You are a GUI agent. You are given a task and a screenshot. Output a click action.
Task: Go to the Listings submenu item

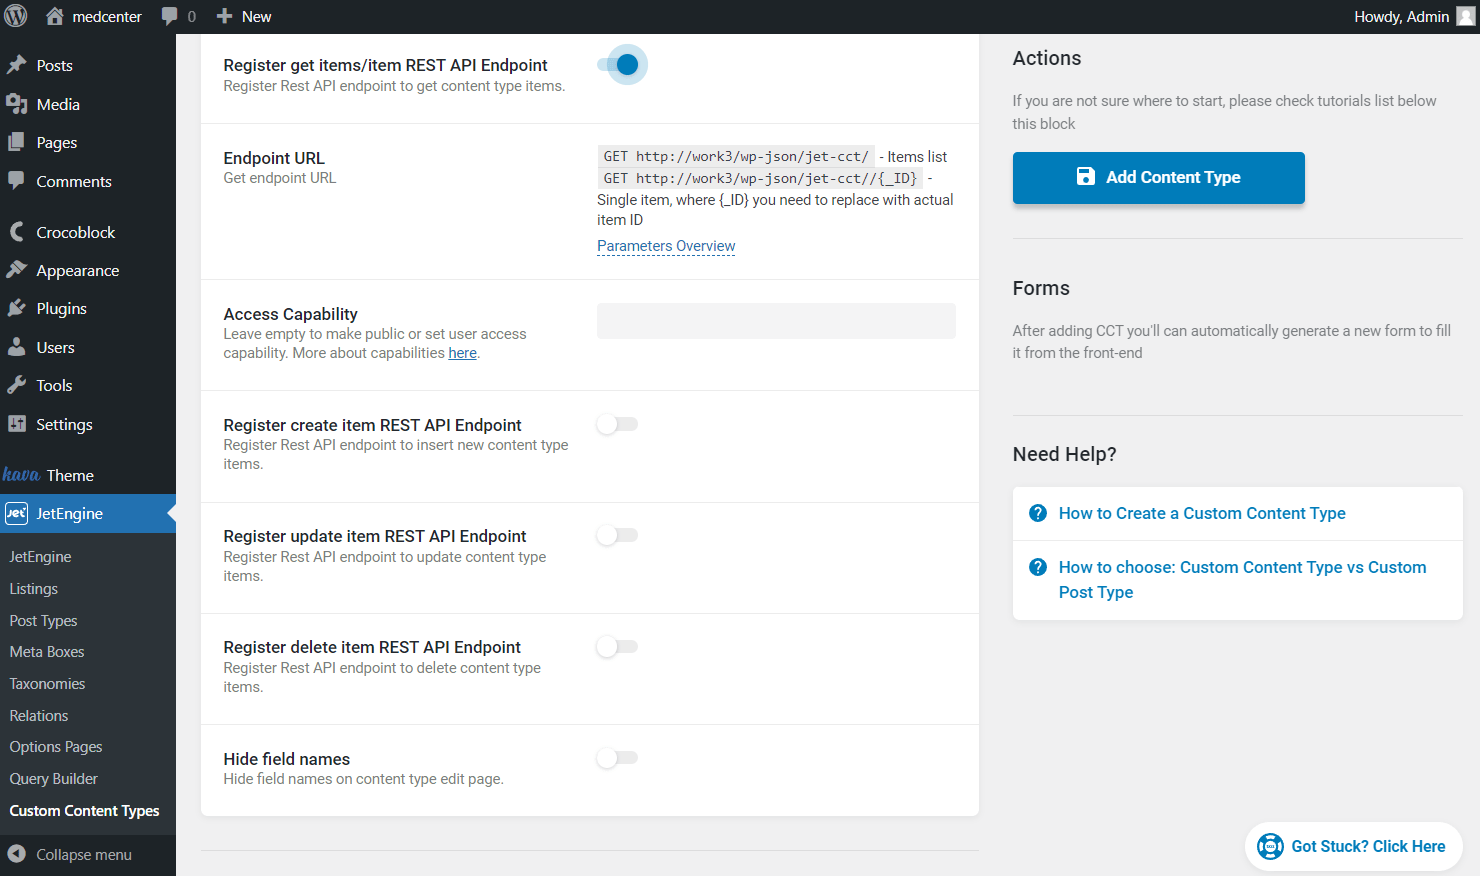[34, 589]
